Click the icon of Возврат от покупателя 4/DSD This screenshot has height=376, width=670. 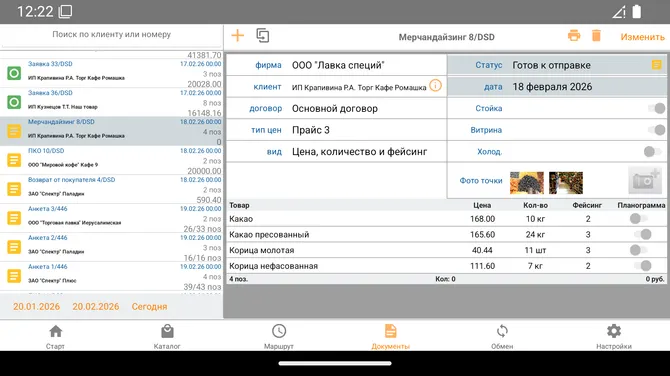[x=14, y=189]
